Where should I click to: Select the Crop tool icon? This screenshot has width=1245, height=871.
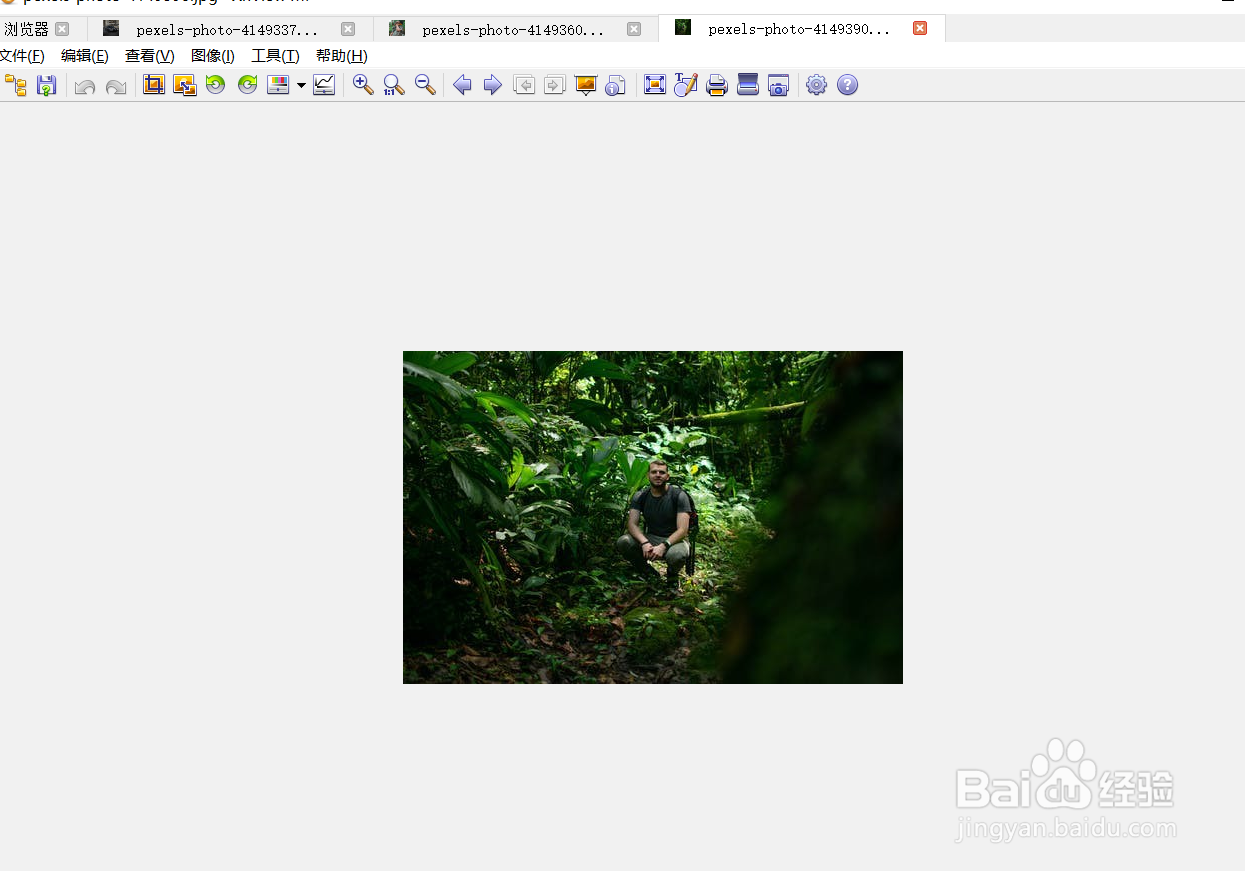click(x=153, y=85)
